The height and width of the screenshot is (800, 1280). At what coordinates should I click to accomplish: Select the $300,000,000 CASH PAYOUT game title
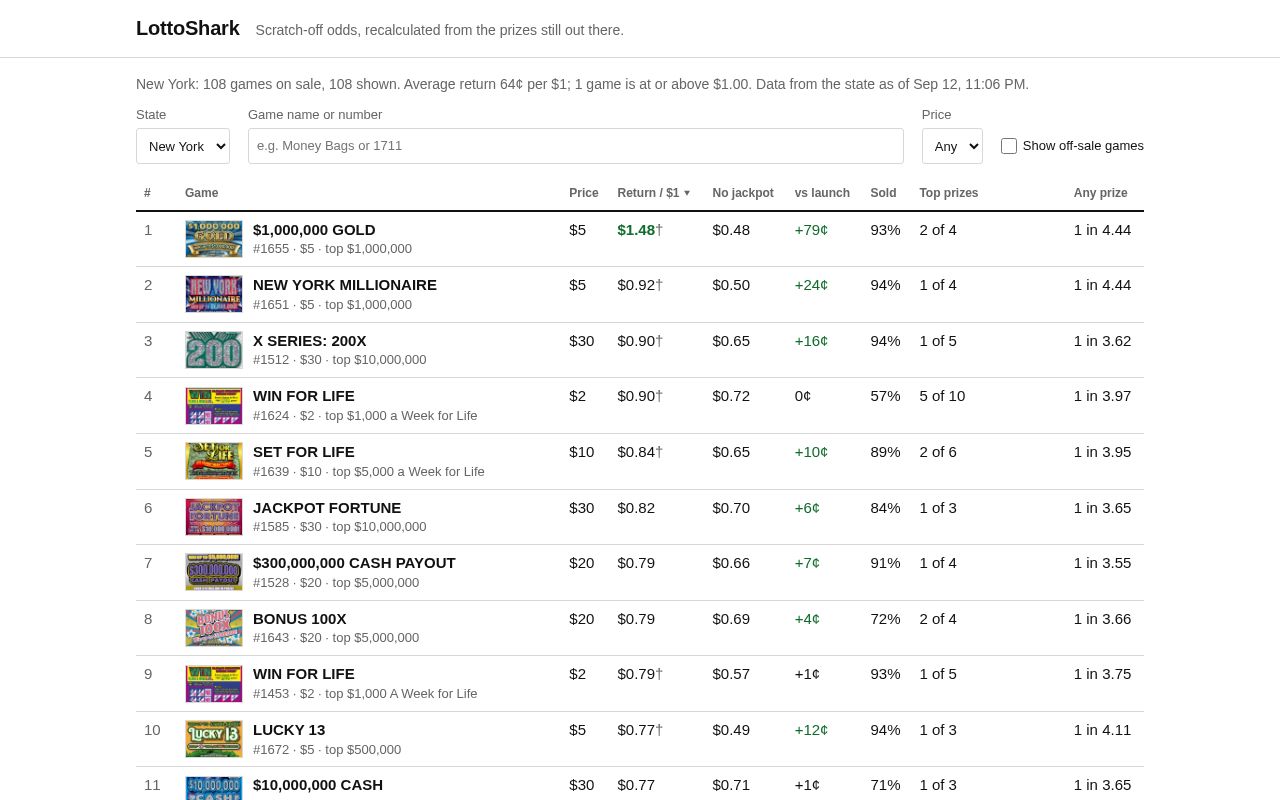(x=354, y=563)
